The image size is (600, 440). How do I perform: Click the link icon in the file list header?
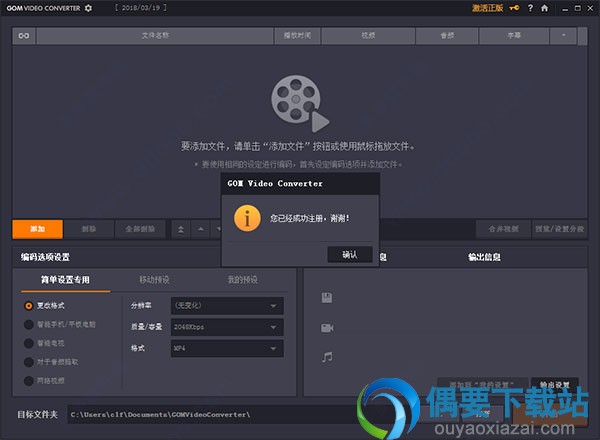click(24, 36)
